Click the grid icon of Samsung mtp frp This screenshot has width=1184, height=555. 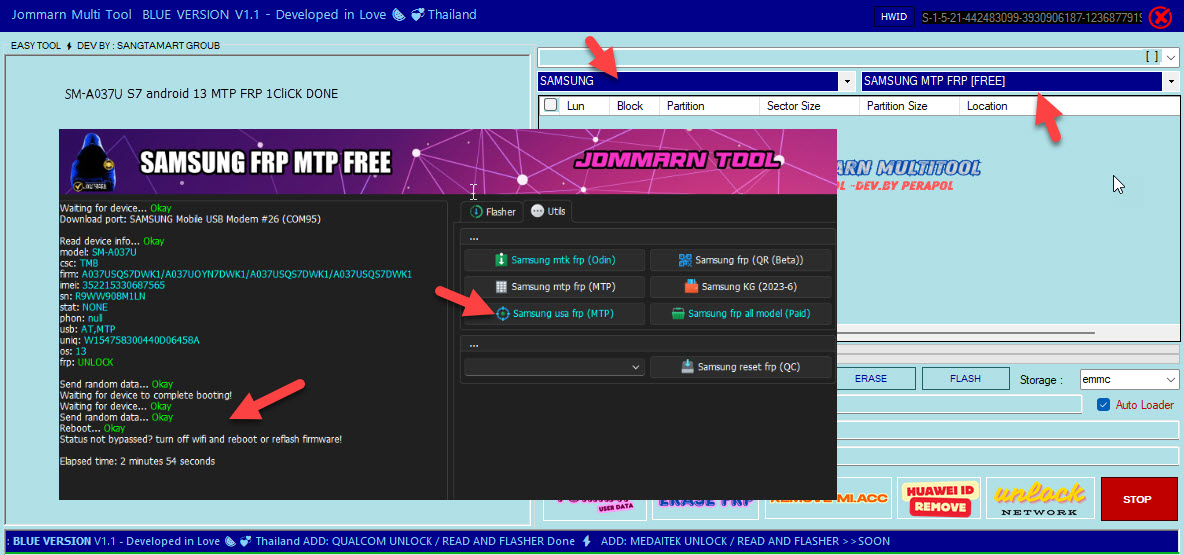[x=501, y=287]
